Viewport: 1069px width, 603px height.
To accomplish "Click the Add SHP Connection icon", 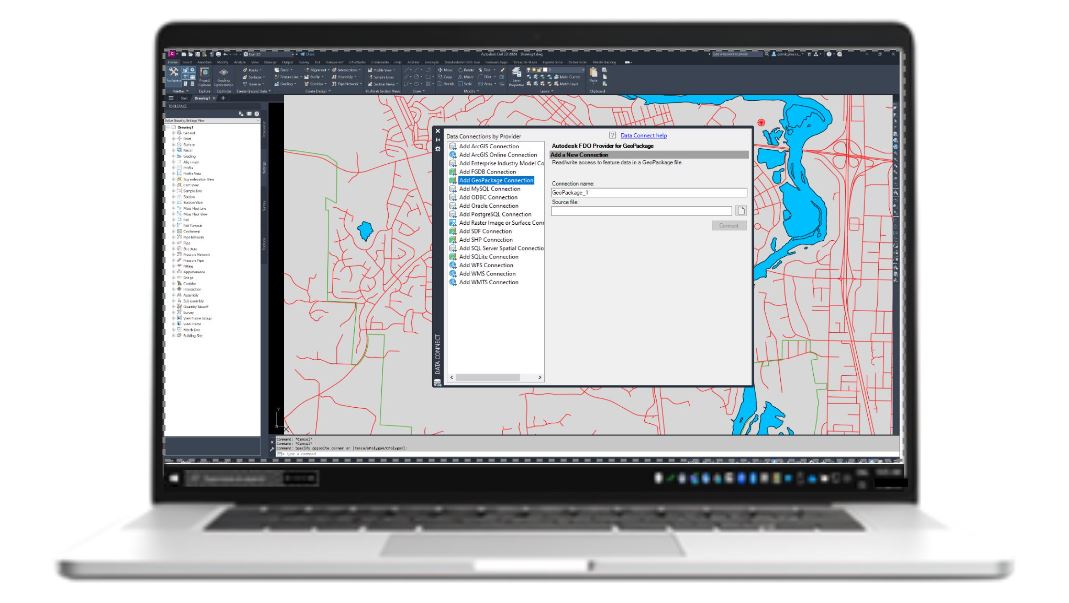I will [x=453, y=240].
